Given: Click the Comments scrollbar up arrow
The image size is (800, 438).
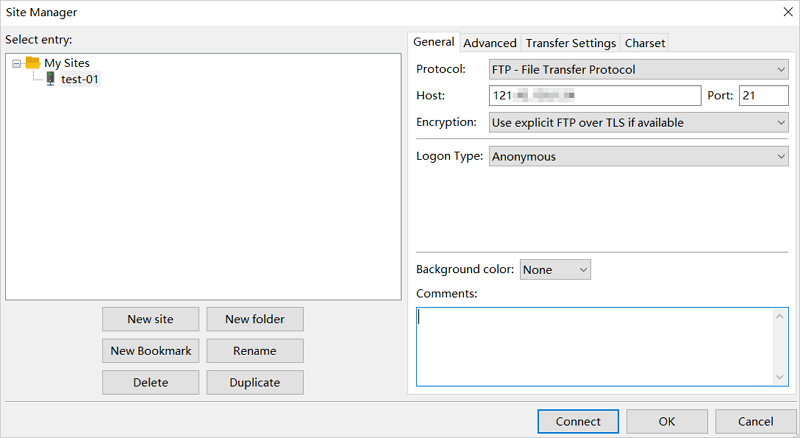Looking at the screenshot, I should click(780, 317).
